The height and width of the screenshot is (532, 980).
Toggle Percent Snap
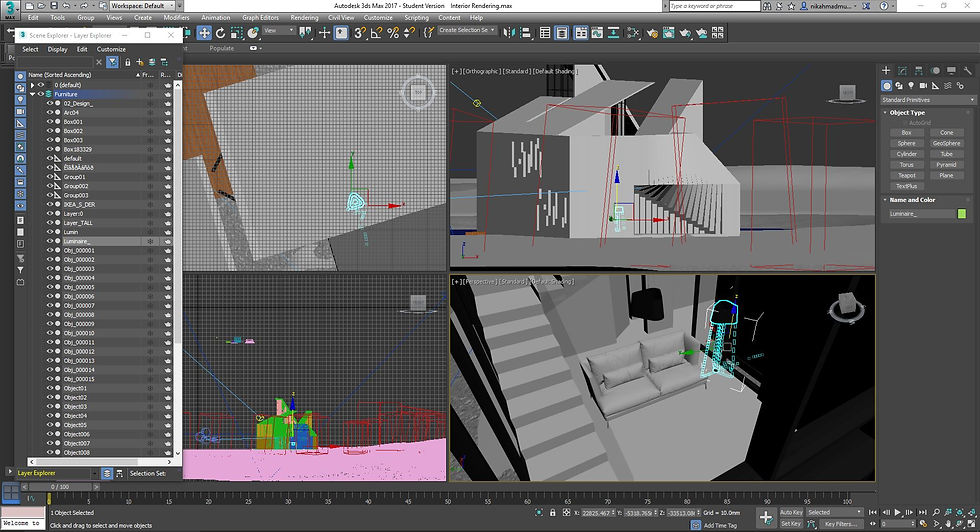392,33
